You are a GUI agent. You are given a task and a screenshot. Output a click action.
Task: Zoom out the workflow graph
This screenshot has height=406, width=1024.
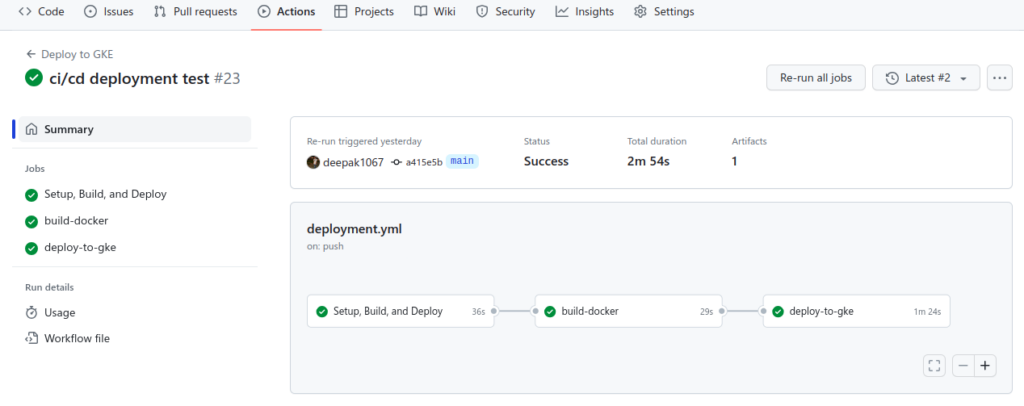click(x=964, y=366)
